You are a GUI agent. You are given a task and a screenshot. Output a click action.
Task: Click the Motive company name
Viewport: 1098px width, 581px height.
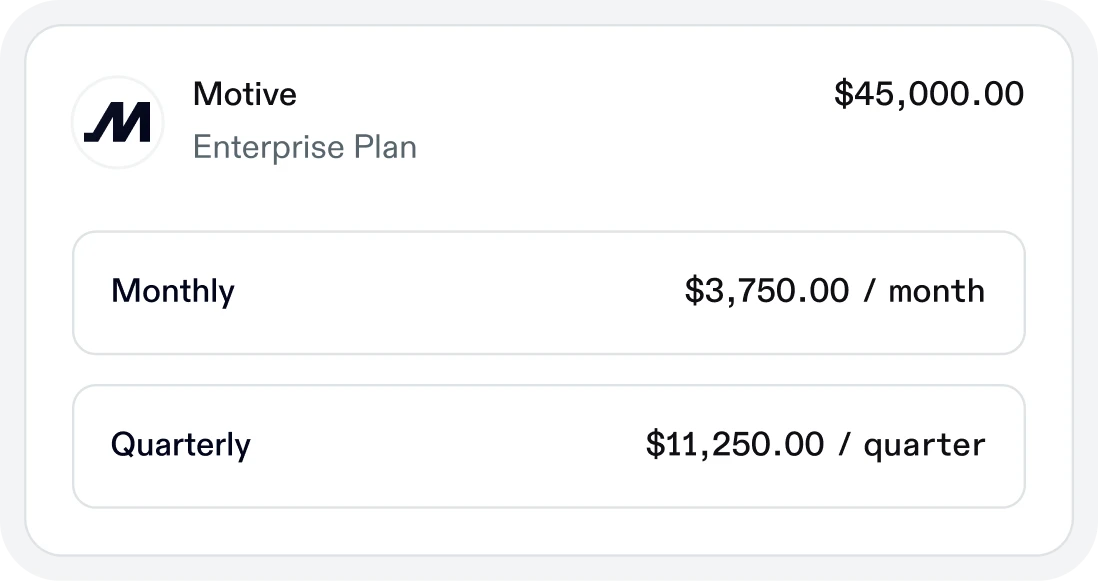[x=245, y=94]
